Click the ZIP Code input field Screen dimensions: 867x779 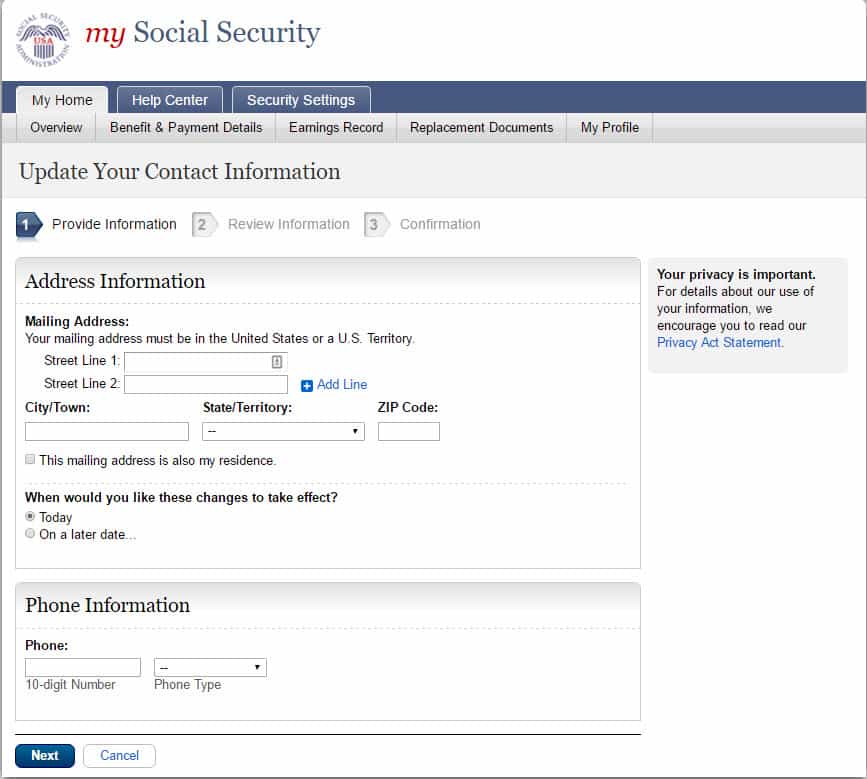pyautogui.click(x=409, y=431)
